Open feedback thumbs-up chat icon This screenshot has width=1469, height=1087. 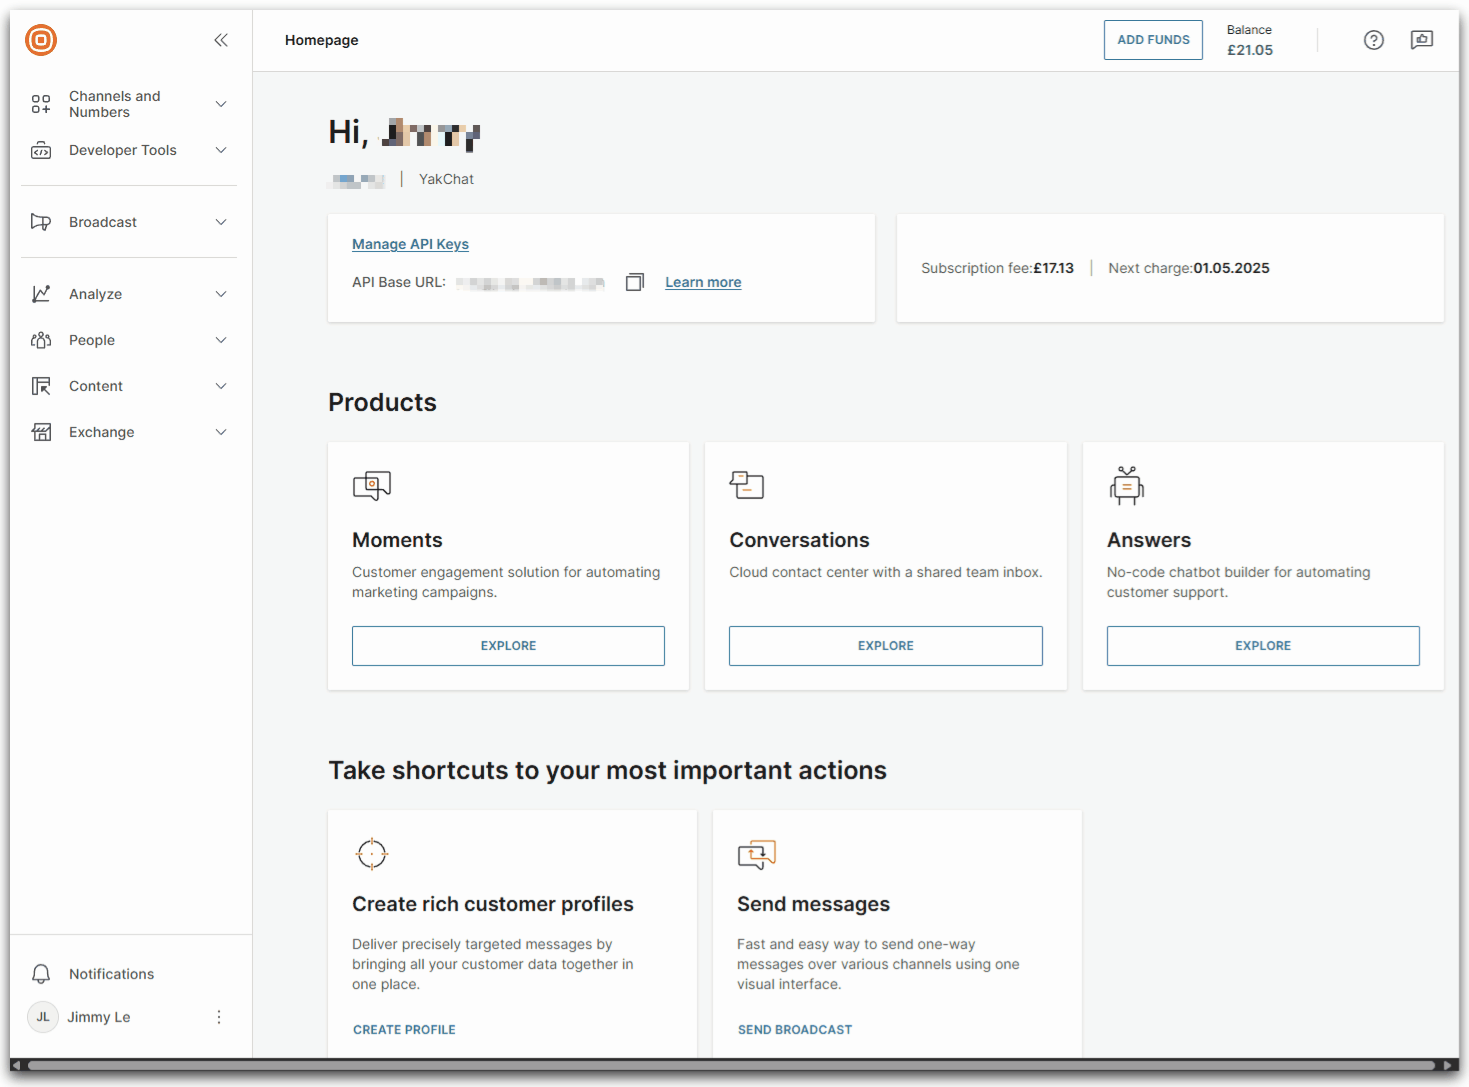tap(1422, 40)
